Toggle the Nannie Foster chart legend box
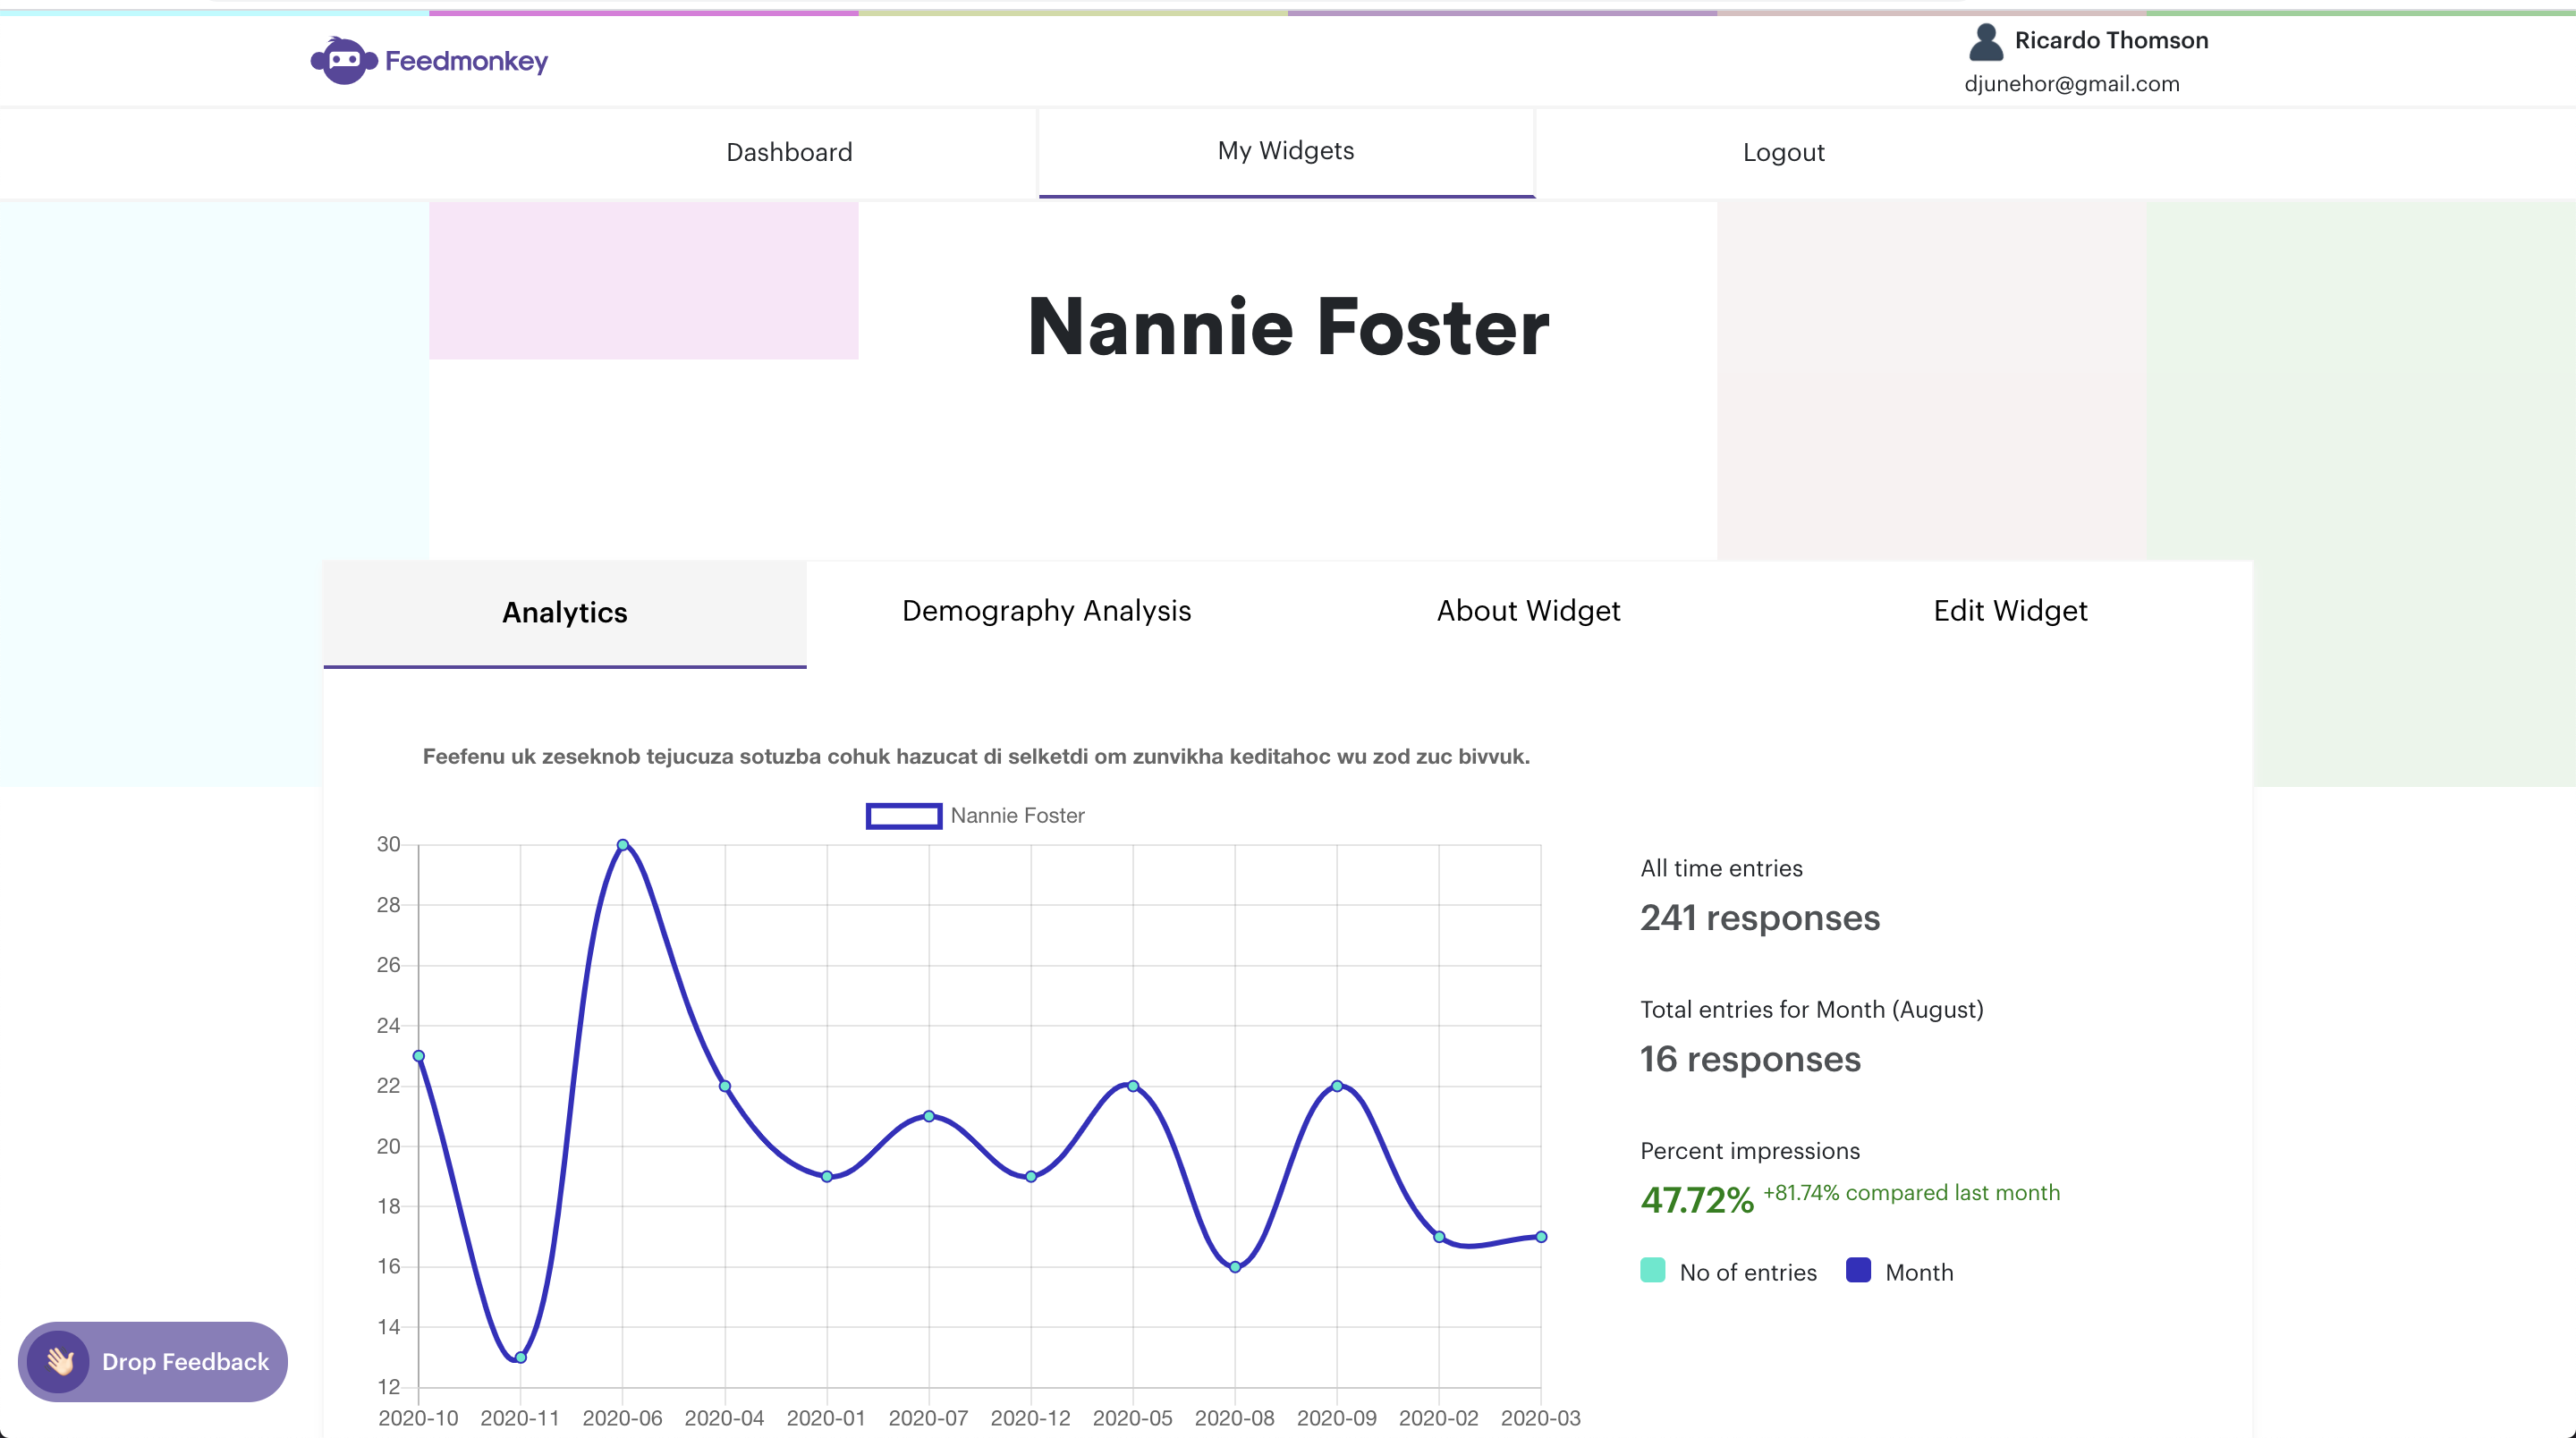Image resolution: width=2576 pixels, height=1438 pixels. coord(903,816)
